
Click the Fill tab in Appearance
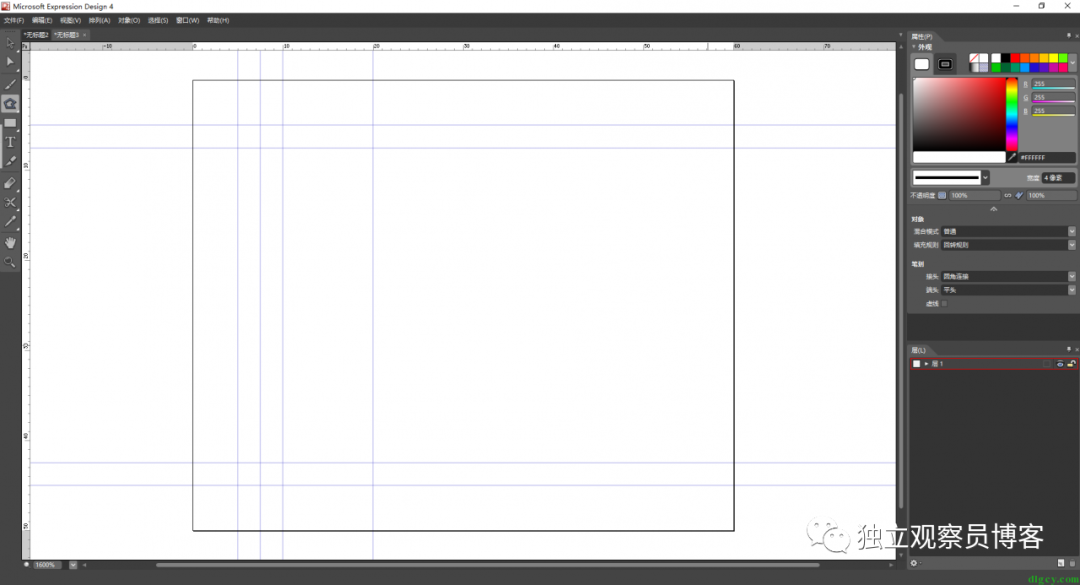(x=922, y=64)
